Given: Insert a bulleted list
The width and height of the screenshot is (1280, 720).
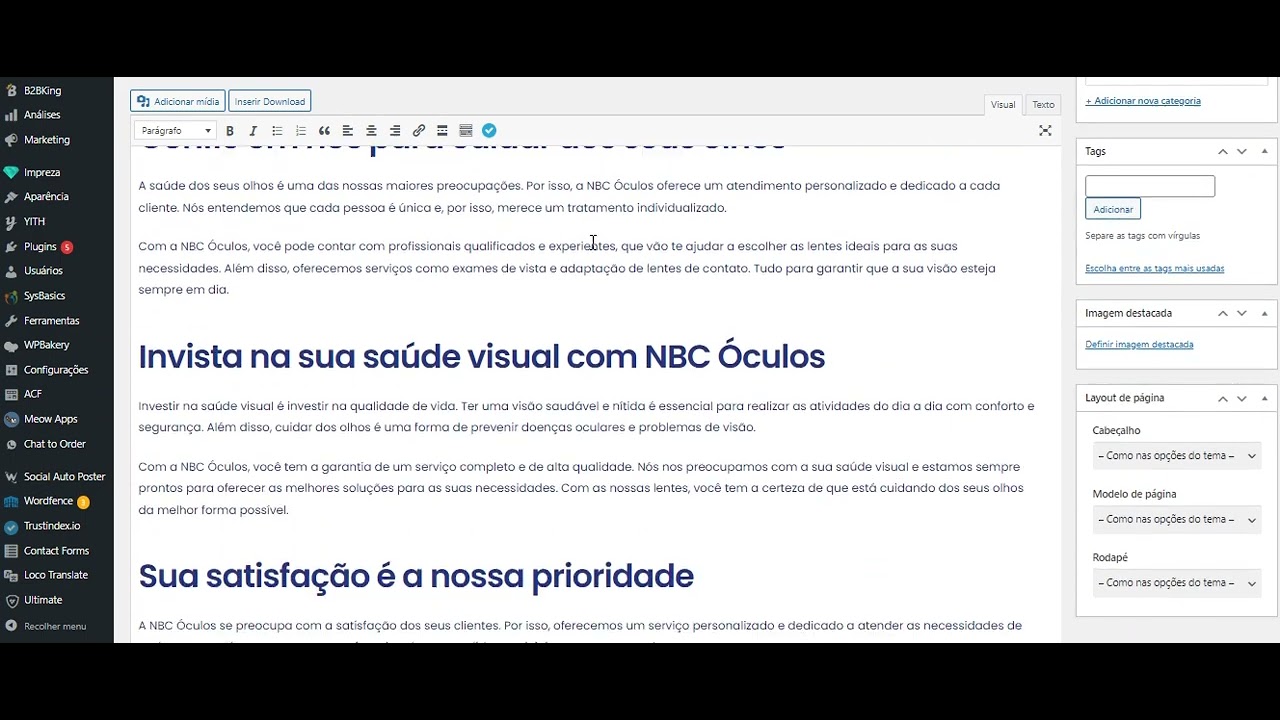Looking at the screenshot, I should [x=277, y=131].
